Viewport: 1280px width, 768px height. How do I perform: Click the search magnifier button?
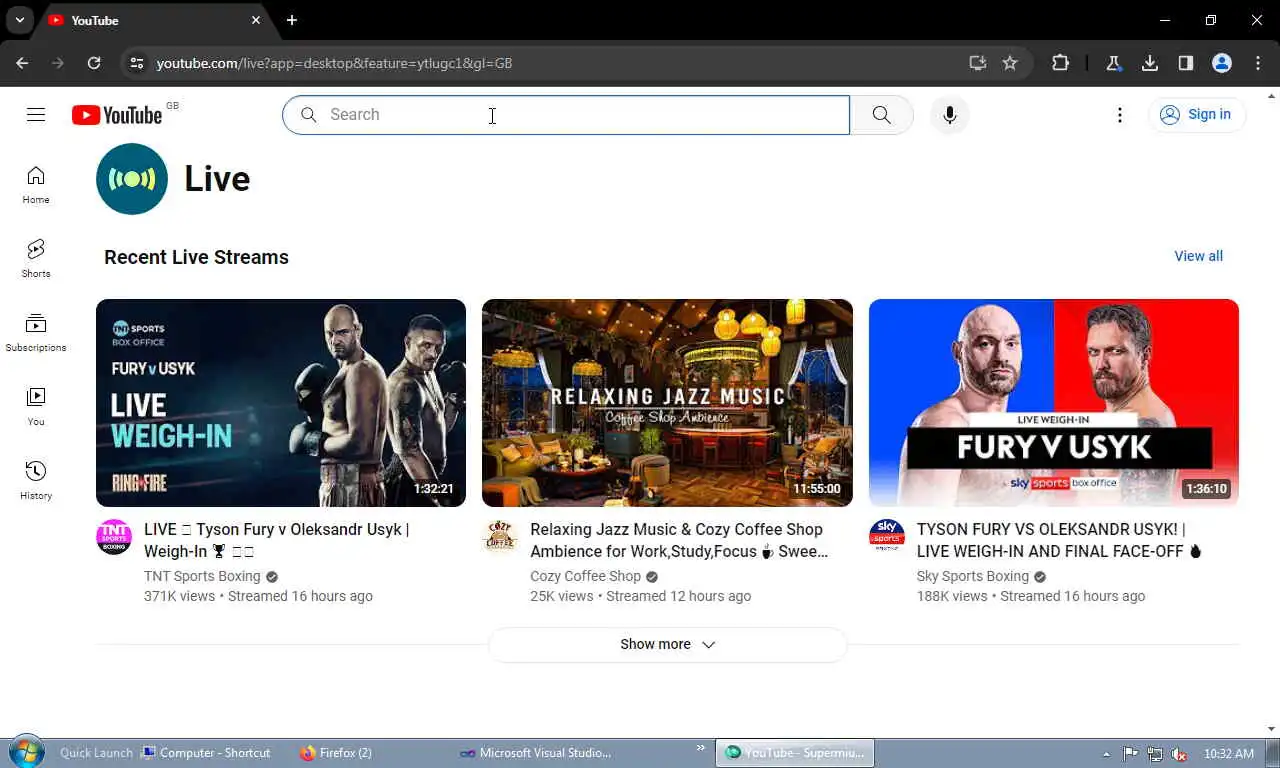881,115
